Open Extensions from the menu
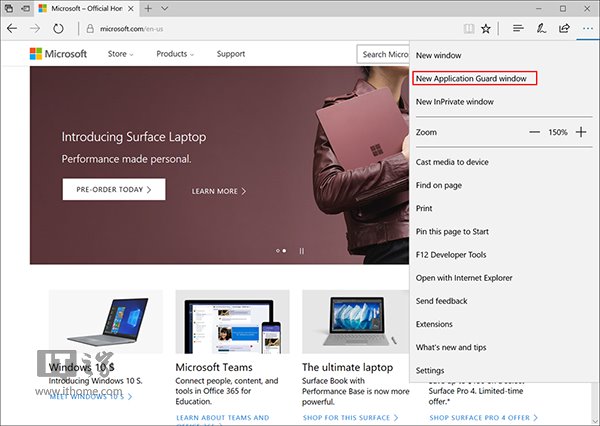 point(434,324)
